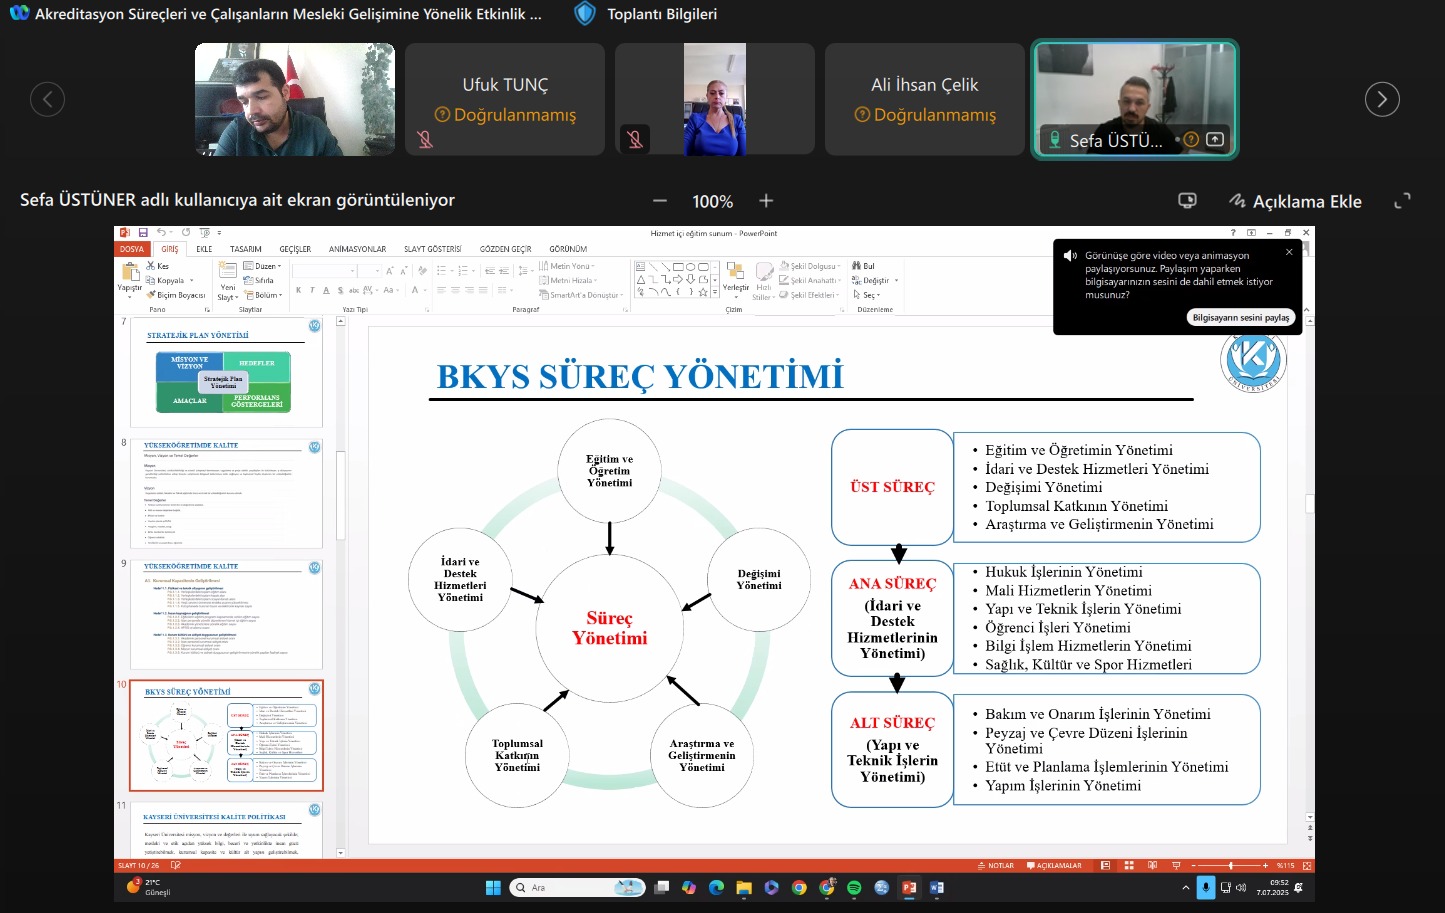Toggle bold K formatting

tap(298, 290)
